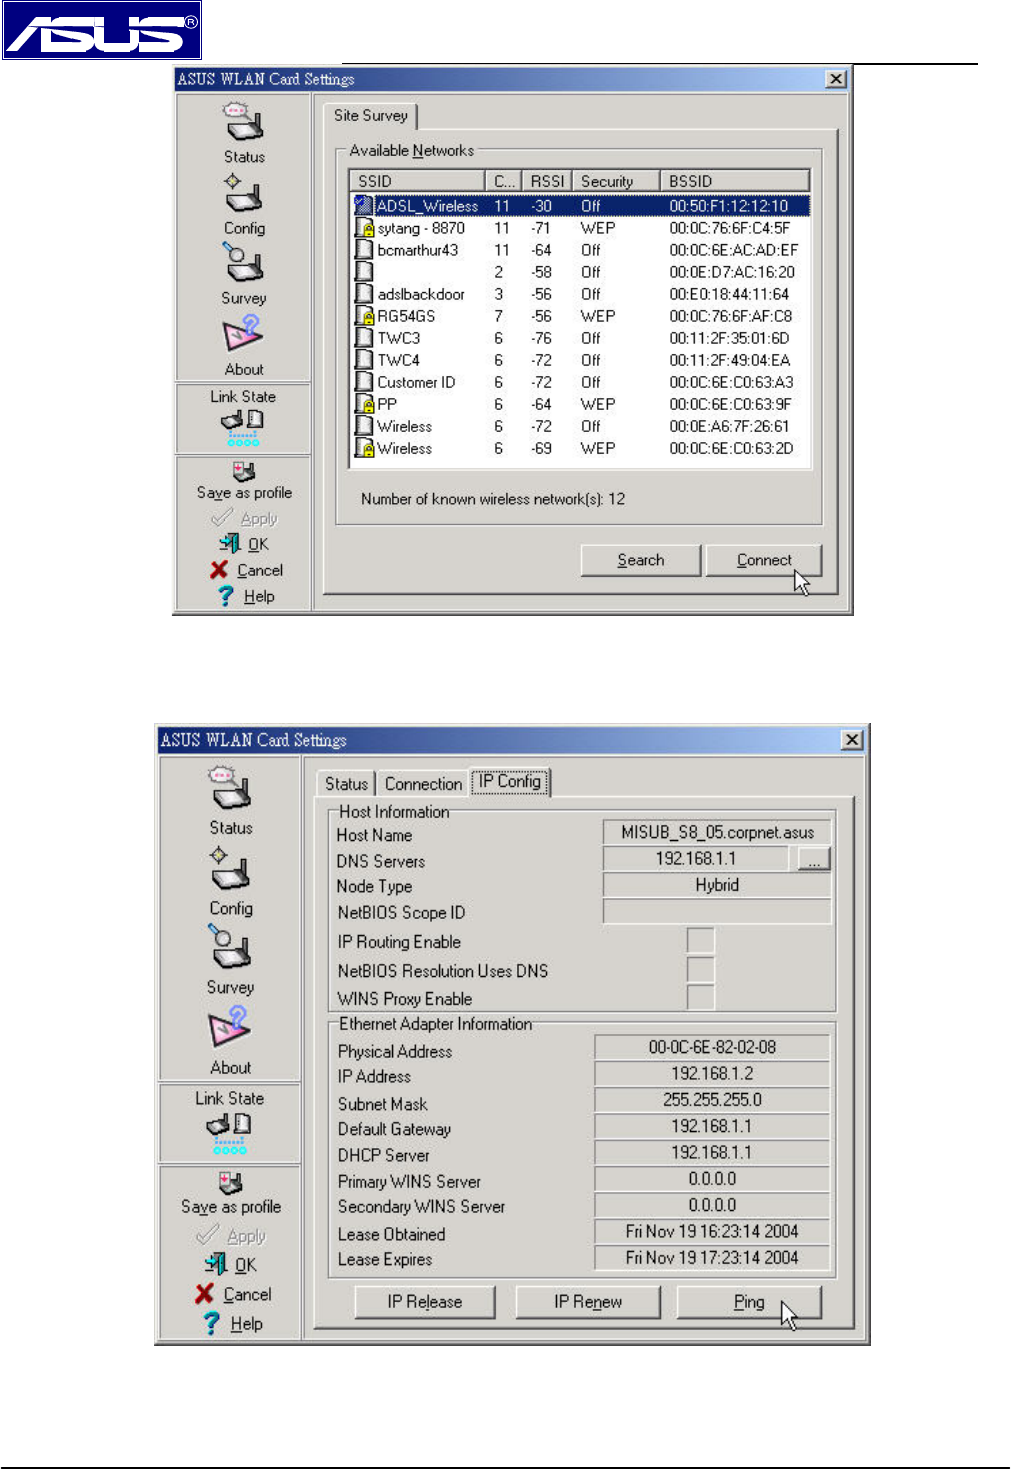Open DNS Servers list with ellipsis button
1011x1469 pixels.
tap(814, 859)
